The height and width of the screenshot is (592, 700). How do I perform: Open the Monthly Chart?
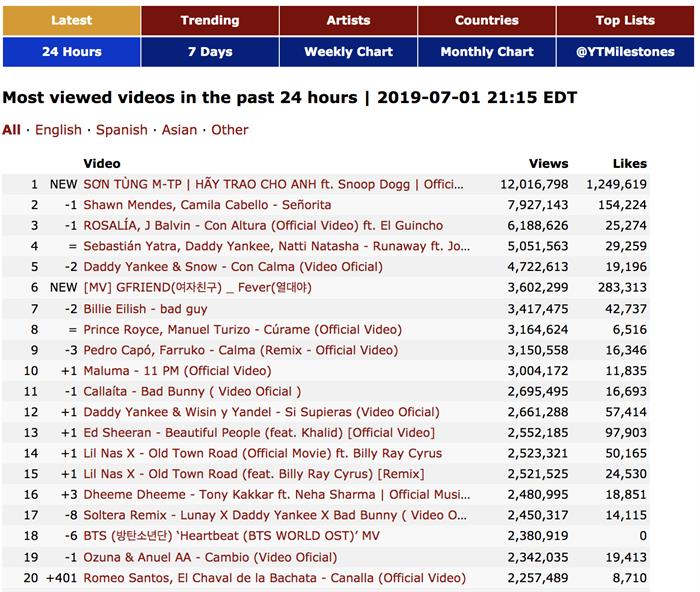pyautogui.click(x=486, y=52)
